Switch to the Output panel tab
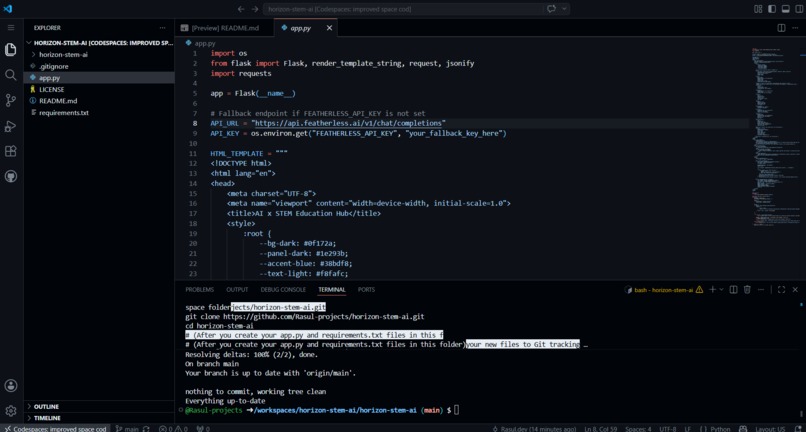 [x=237, y=290]
